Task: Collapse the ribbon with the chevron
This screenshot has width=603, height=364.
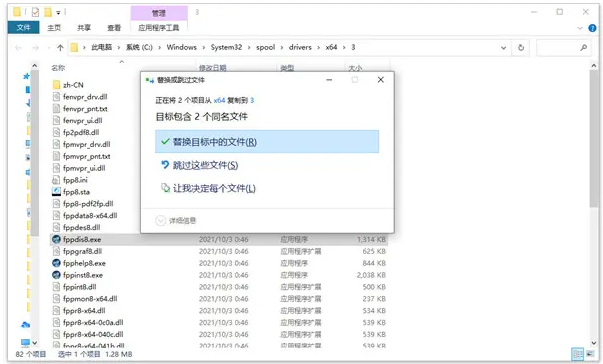Action: [x=580, y=28]
